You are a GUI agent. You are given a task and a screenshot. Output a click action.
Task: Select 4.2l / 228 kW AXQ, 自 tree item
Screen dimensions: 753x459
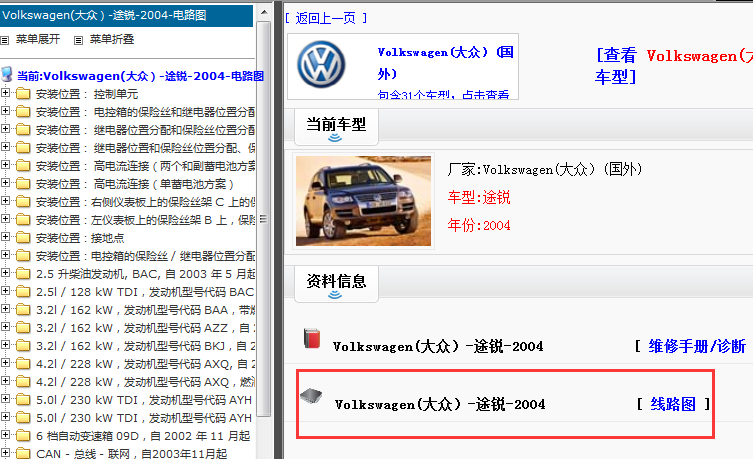146,364
